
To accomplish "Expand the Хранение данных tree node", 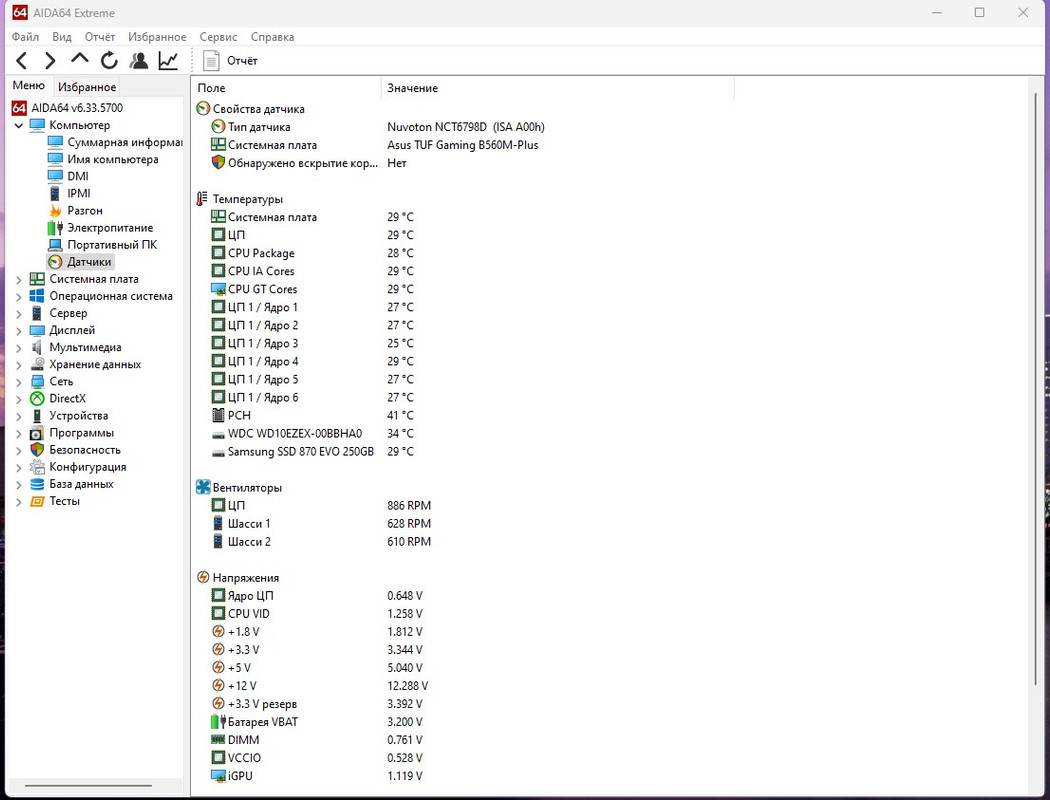I will (x=19, y=365).
